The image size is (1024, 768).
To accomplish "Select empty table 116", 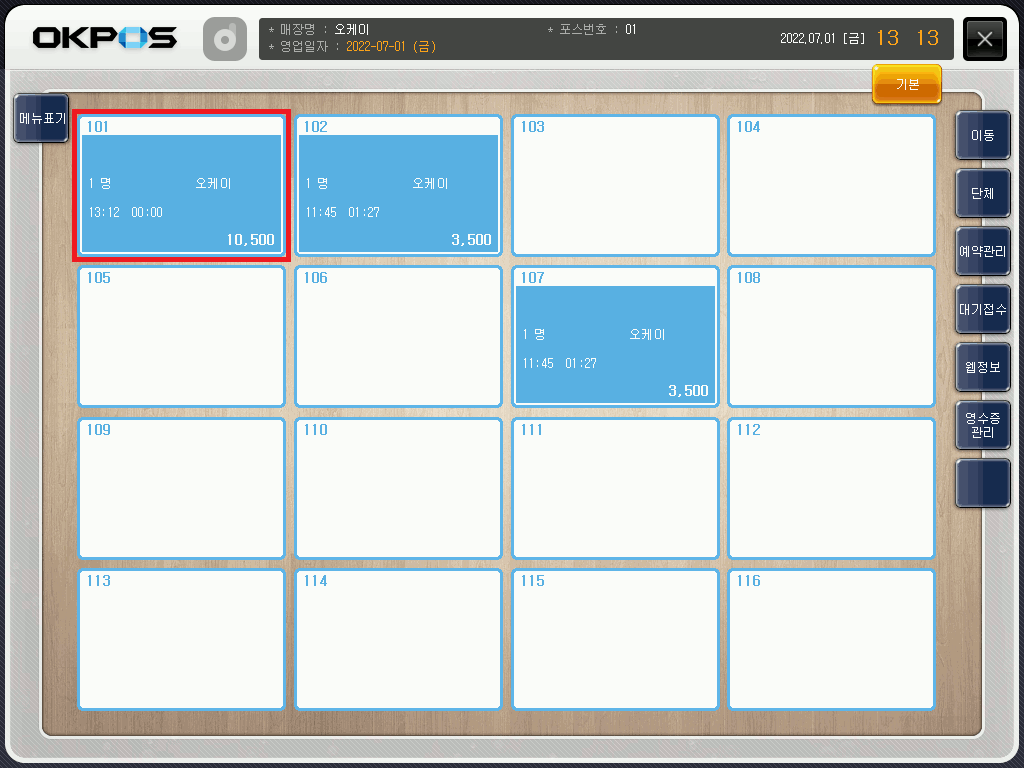I will [831, 639].
